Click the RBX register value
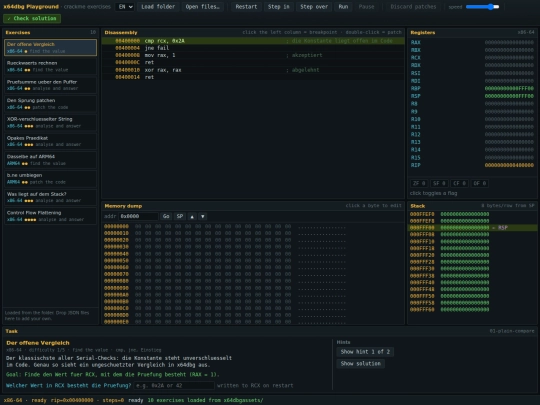 509,50
